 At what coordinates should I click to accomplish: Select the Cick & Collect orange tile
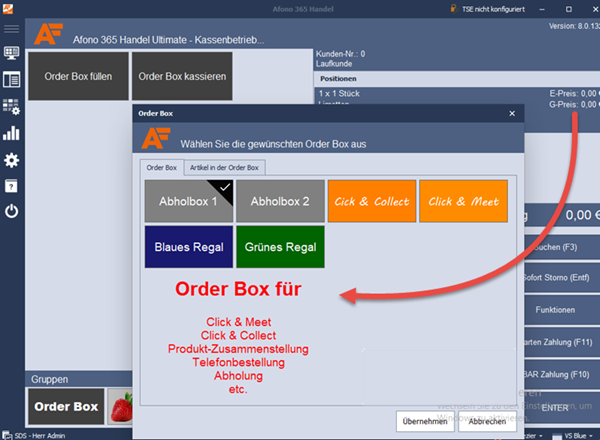pyautogui.click(x=372, y=201)
